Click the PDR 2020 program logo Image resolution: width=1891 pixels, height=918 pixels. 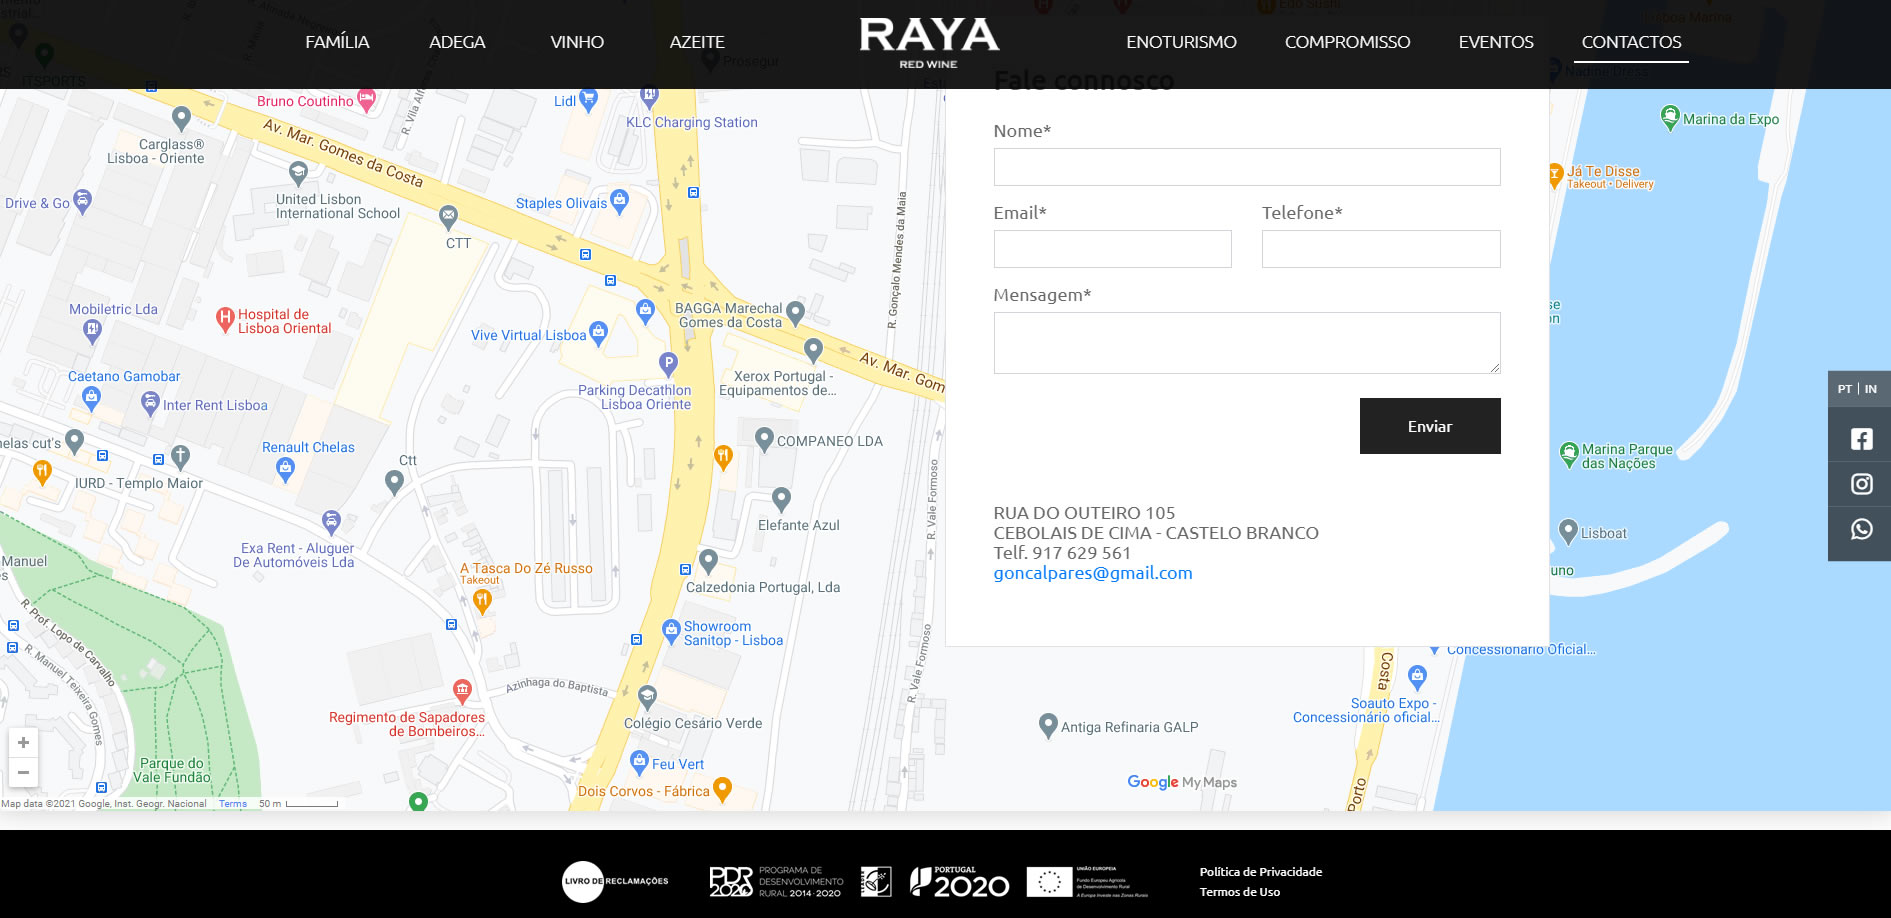tap(776, 881)
